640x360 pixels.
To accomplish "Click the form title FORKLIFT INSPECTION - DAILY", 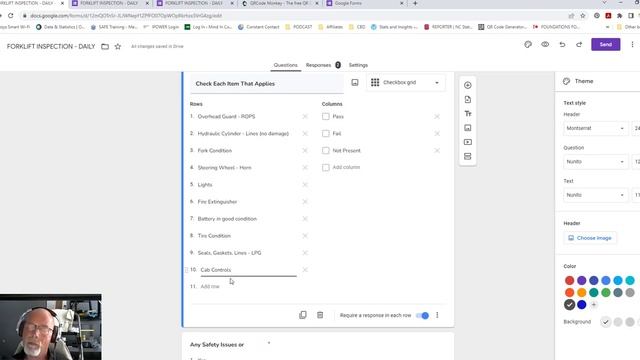I will pos(51,47).
